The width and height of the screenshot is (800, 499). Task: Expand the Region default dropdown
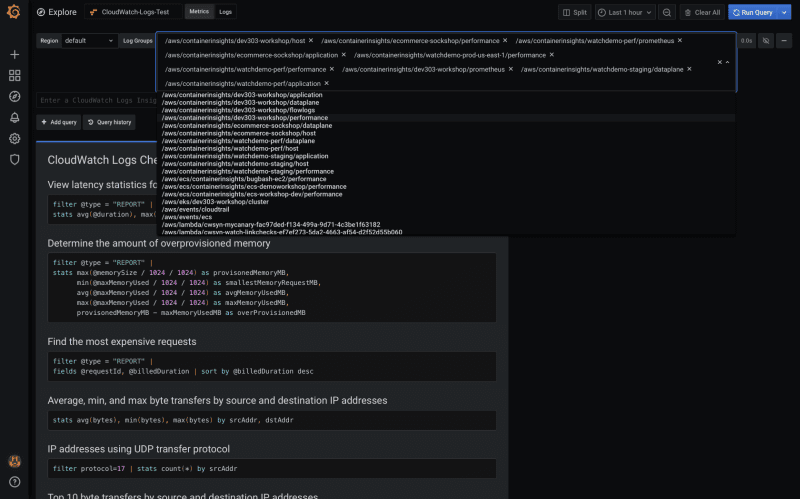[89, 41]
